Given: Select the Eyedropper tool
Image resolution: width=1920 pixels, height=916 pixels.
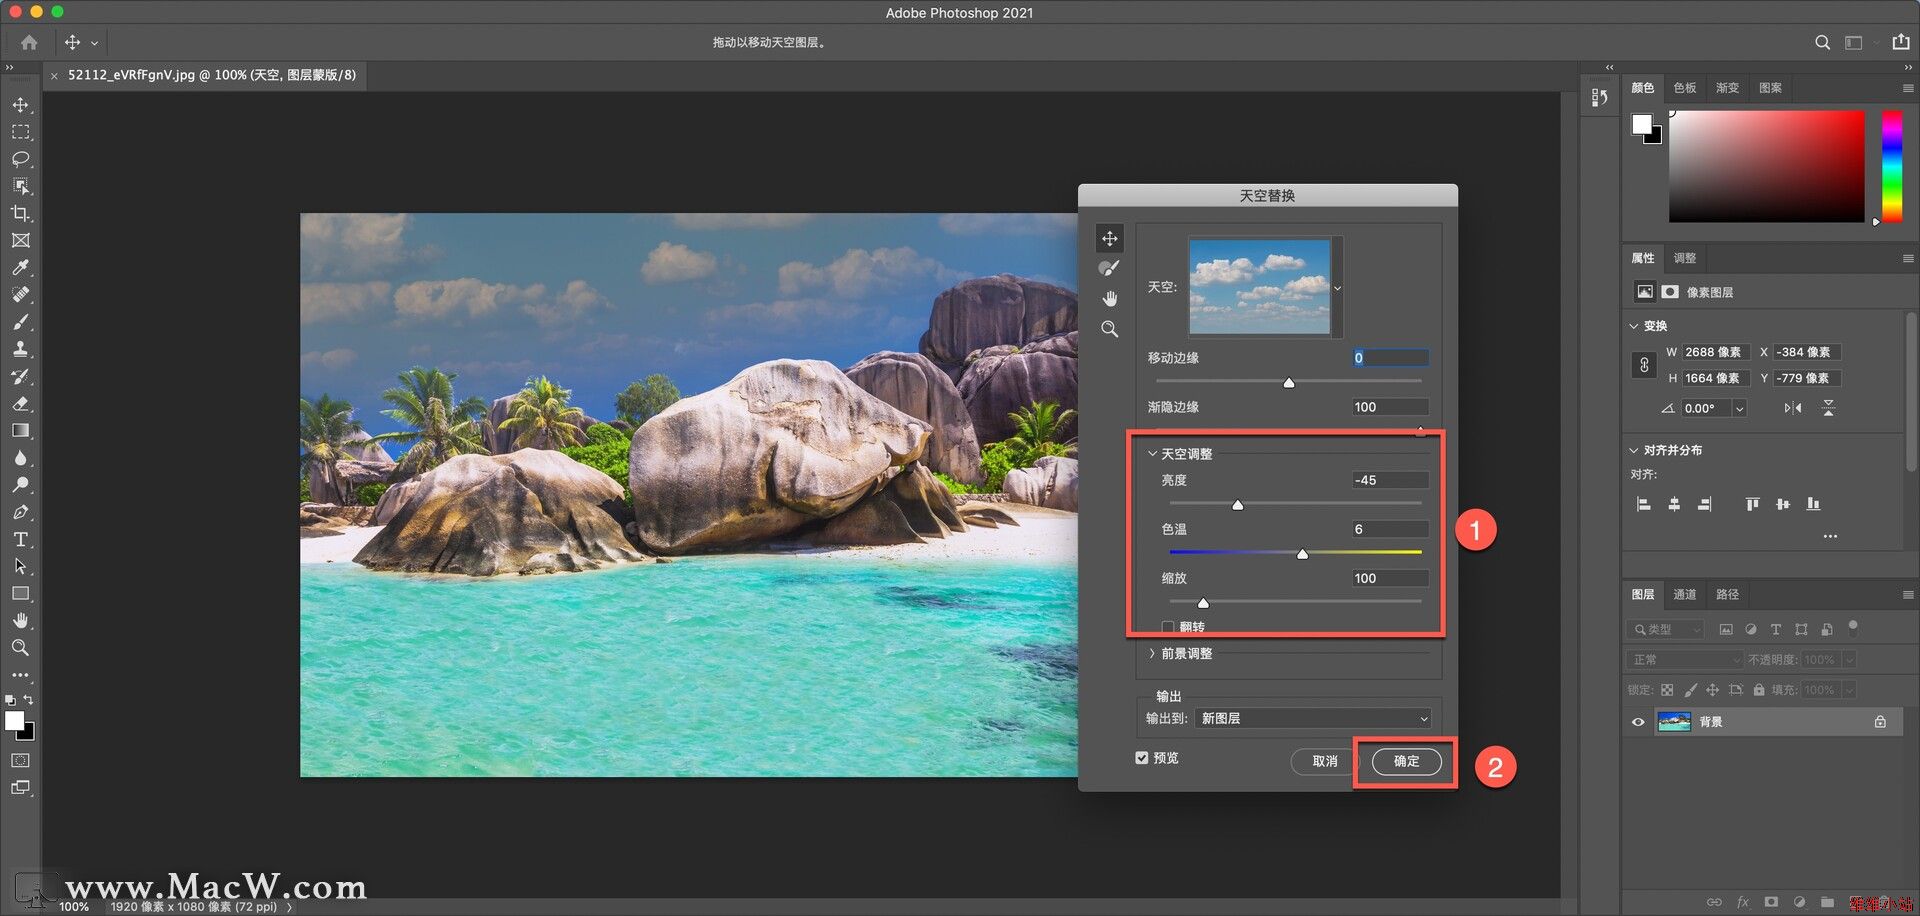Looking at the screenshot, I should [20, 267].
